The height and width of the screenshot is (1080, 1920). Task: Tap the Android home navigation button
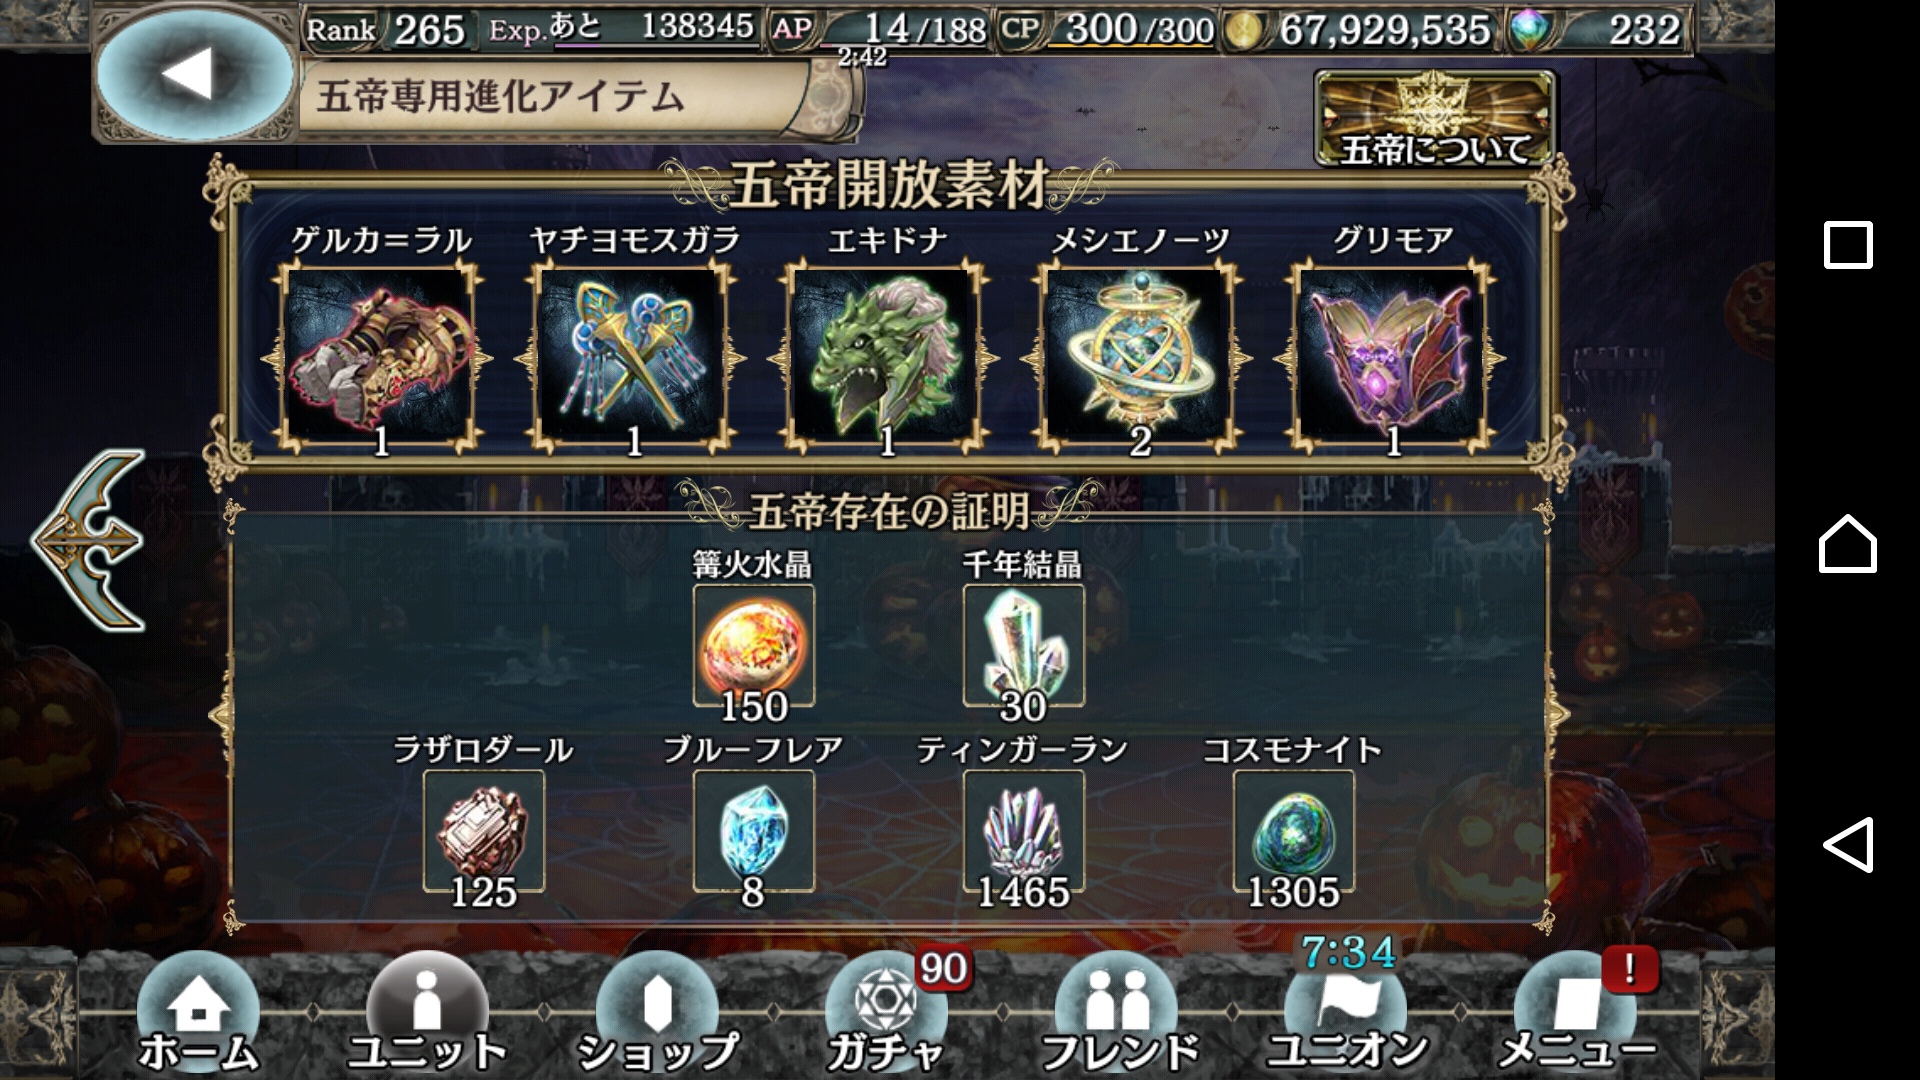1847,544
